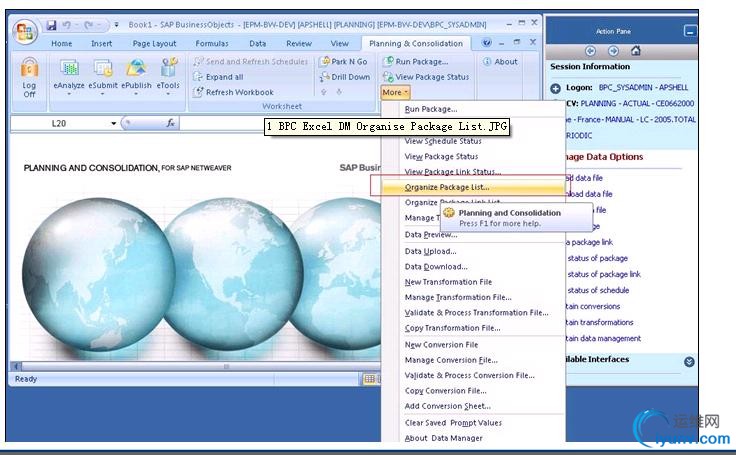The height and width of the screenshot is (455, 736).
Task: Click the fx insert function button
Action: [x=170, y=123]
